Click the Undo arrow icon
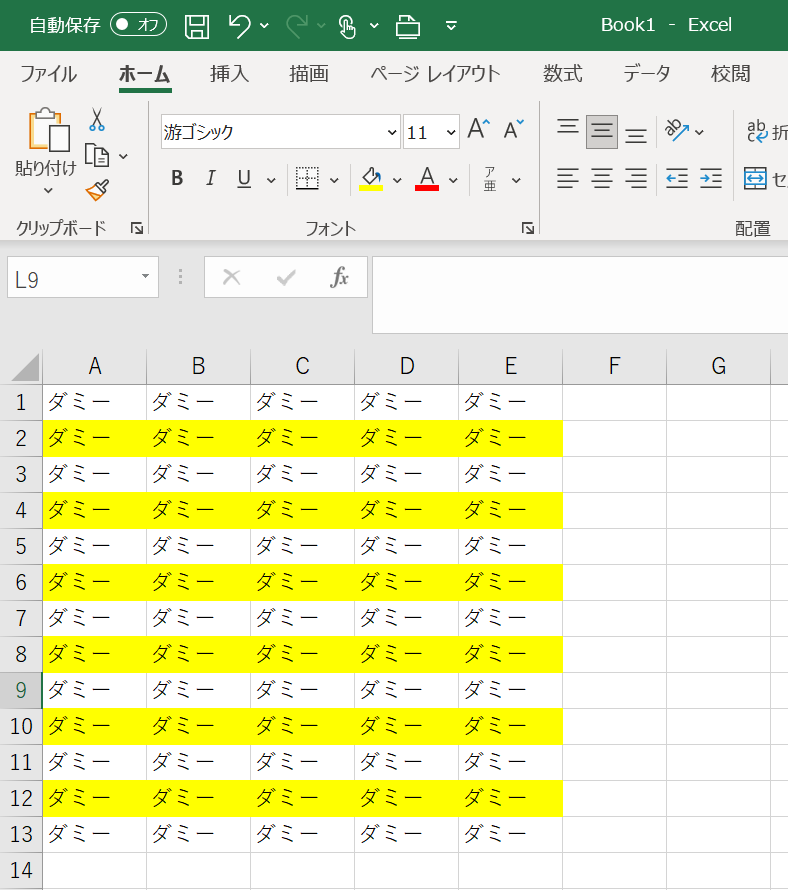 tap(239, 25)
